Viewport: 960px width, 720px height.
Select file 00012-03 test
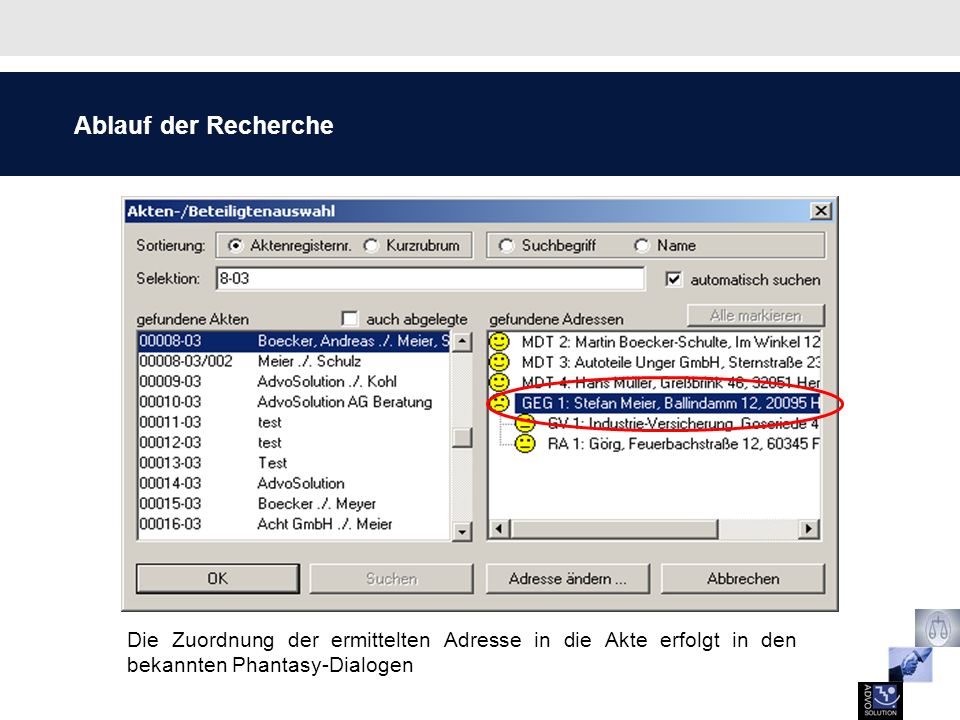click(x=294, y=442)
